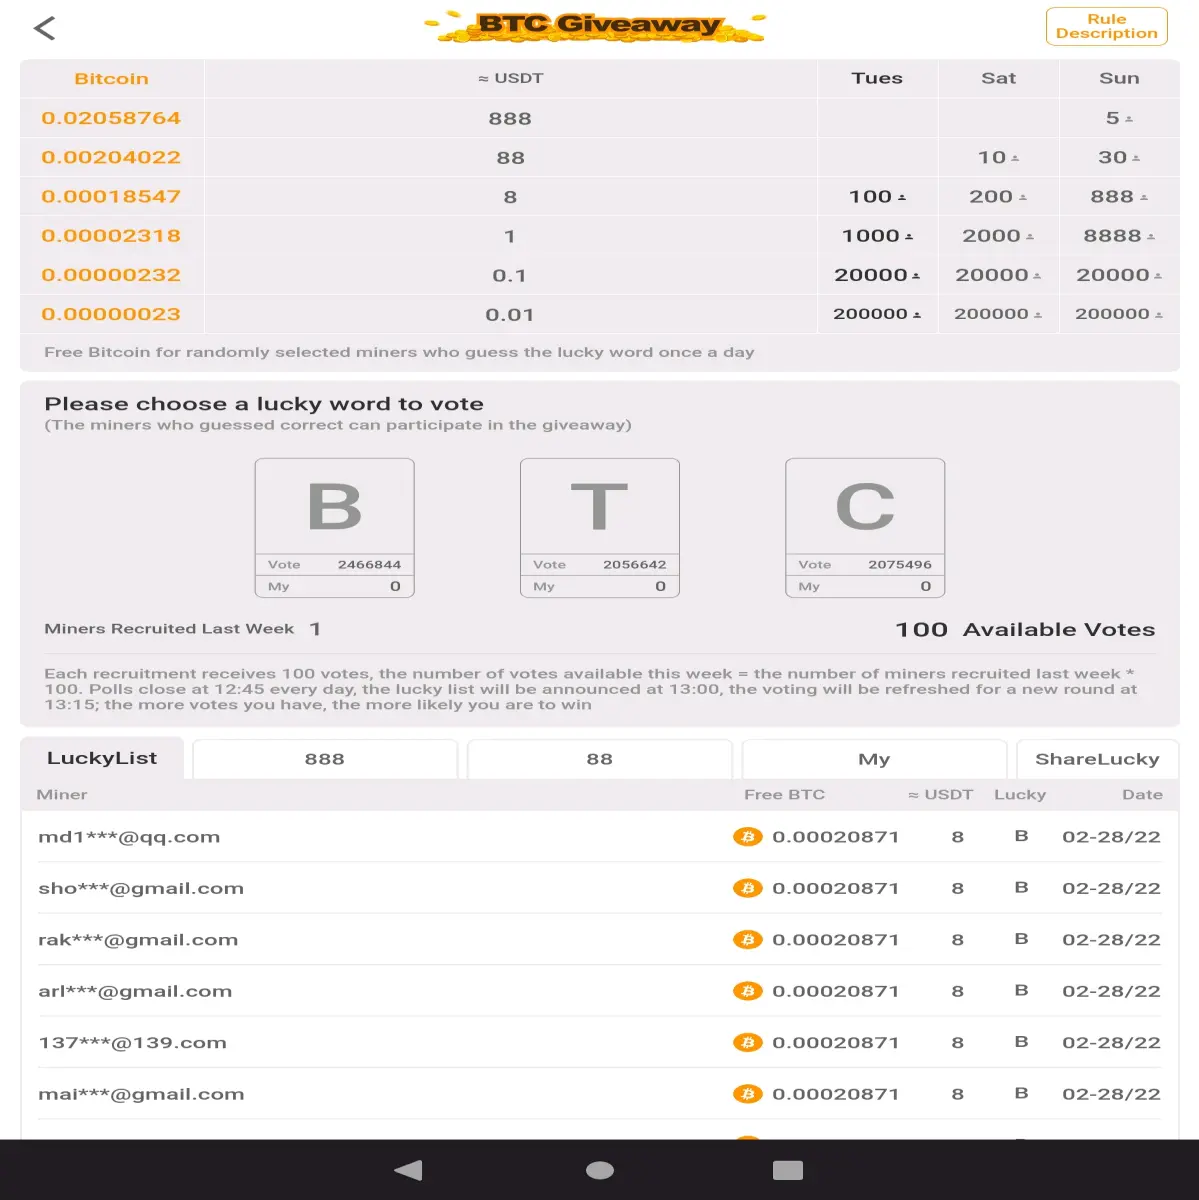Click the ≈ USDT header in prize table
This screenshot has width=1199, height=1200.
coord(510,78)
